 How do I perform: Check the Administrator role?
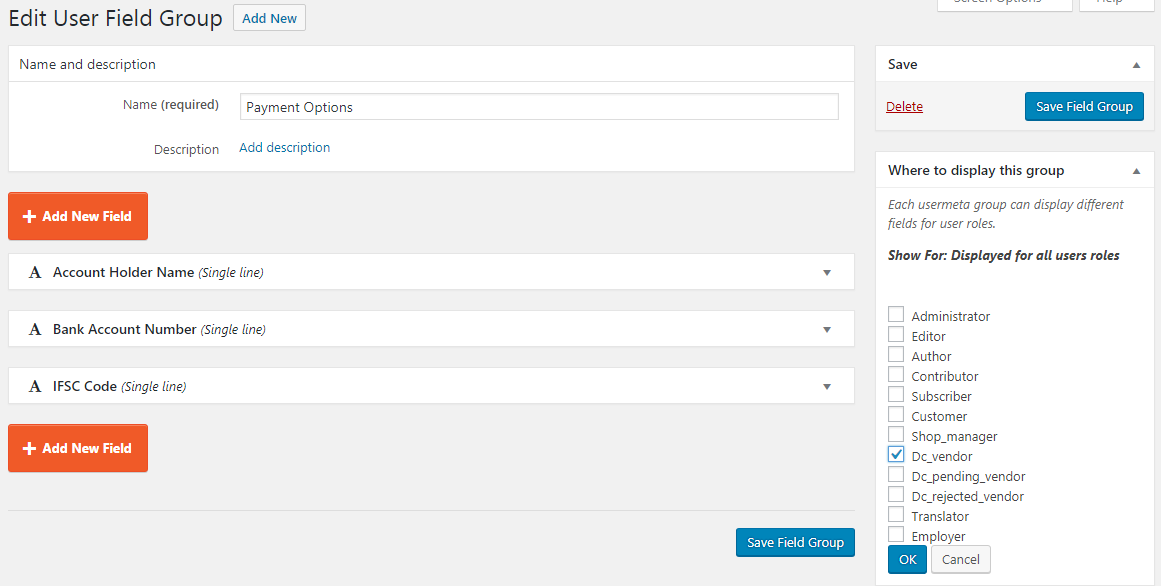tap(896, 314)
